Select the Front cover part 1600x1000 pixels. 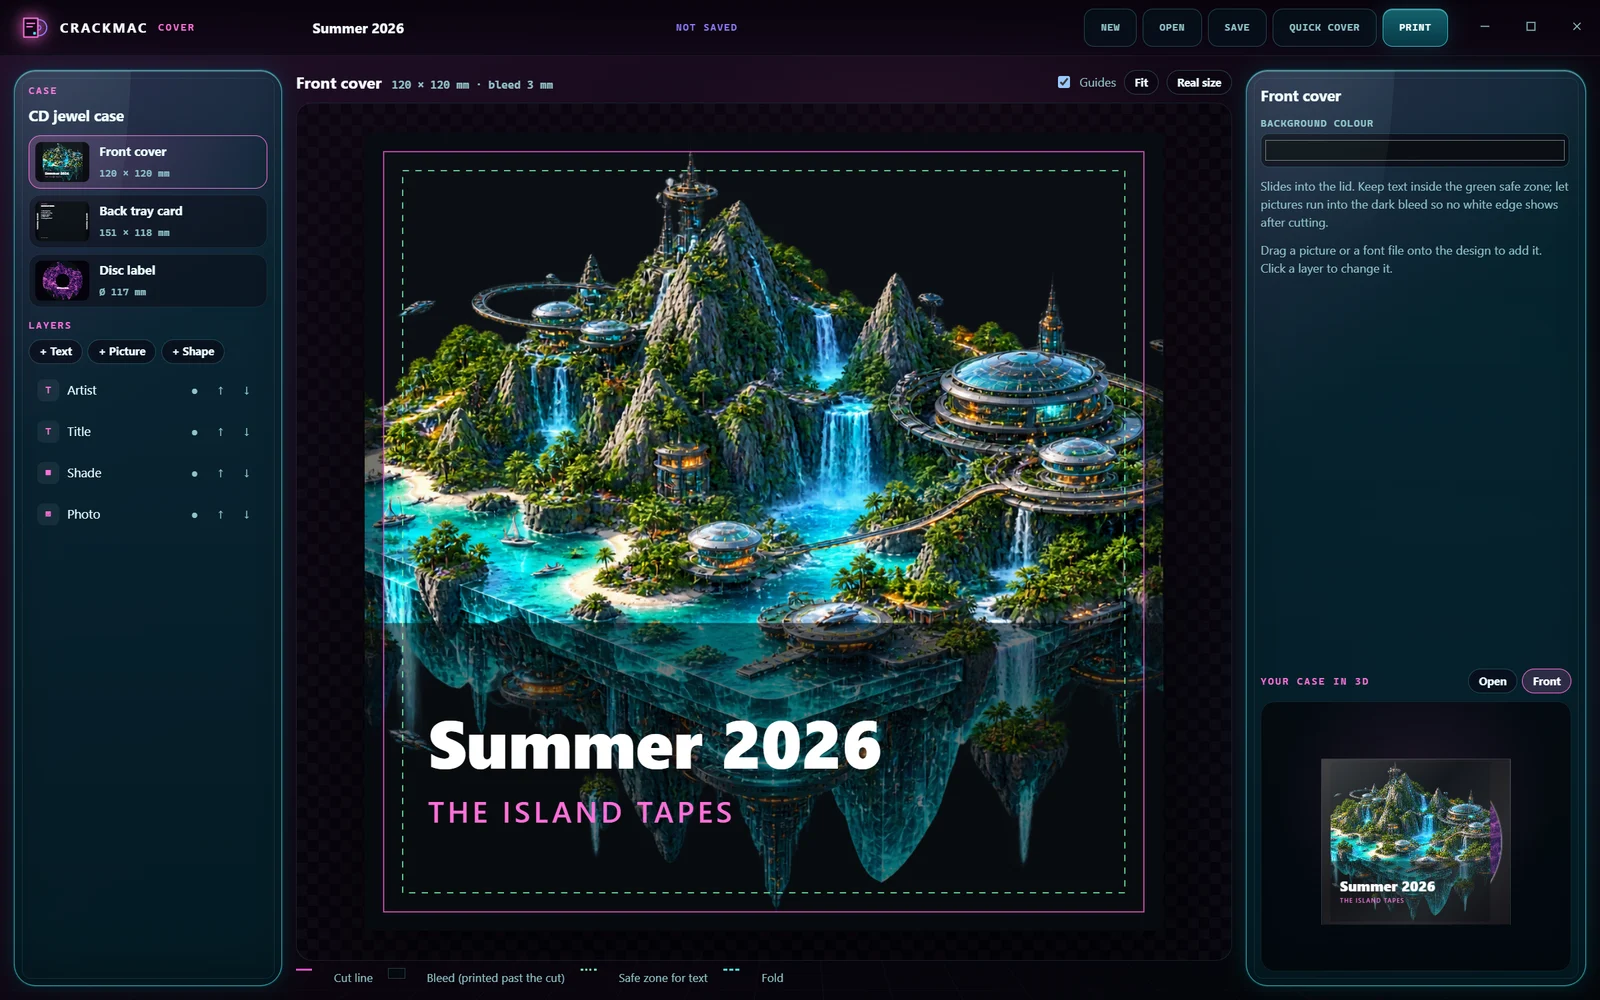pos(148,162)
